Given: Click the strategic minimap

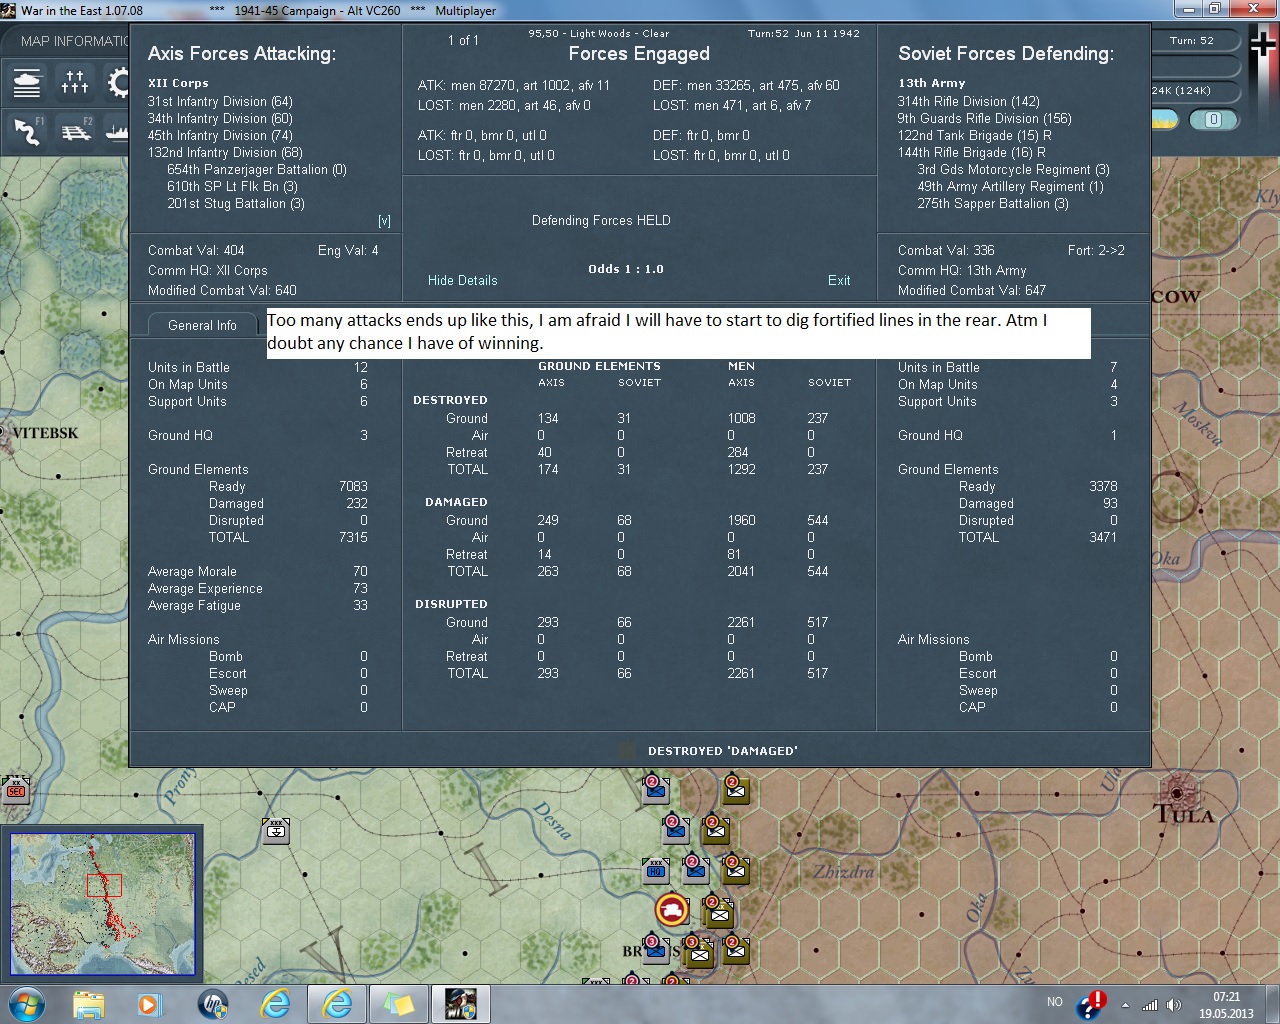Looking at the screenshot, I should [x=102, y=904].
